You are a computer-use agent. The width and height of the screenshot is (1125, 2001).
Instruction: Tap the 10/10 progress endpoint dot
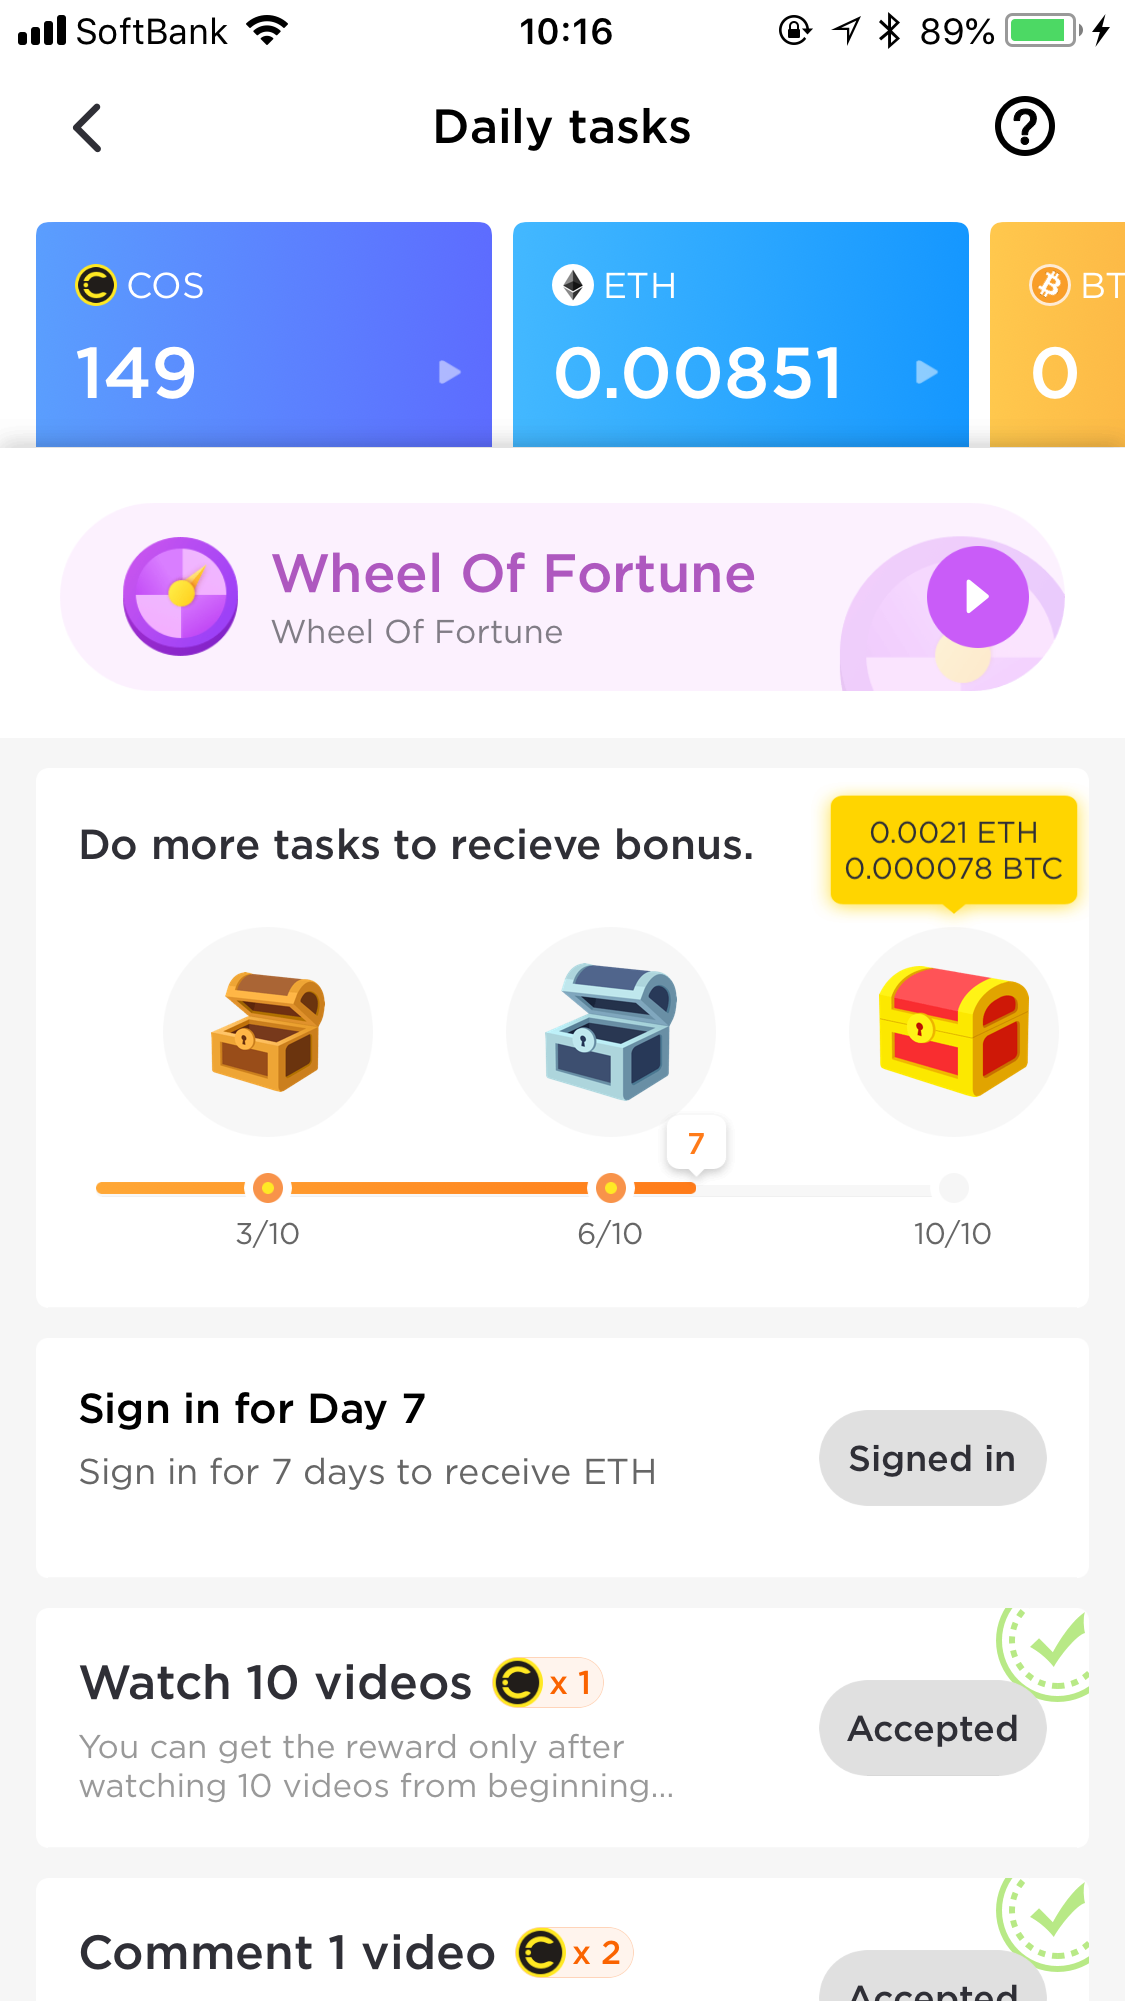point(954,1188)
